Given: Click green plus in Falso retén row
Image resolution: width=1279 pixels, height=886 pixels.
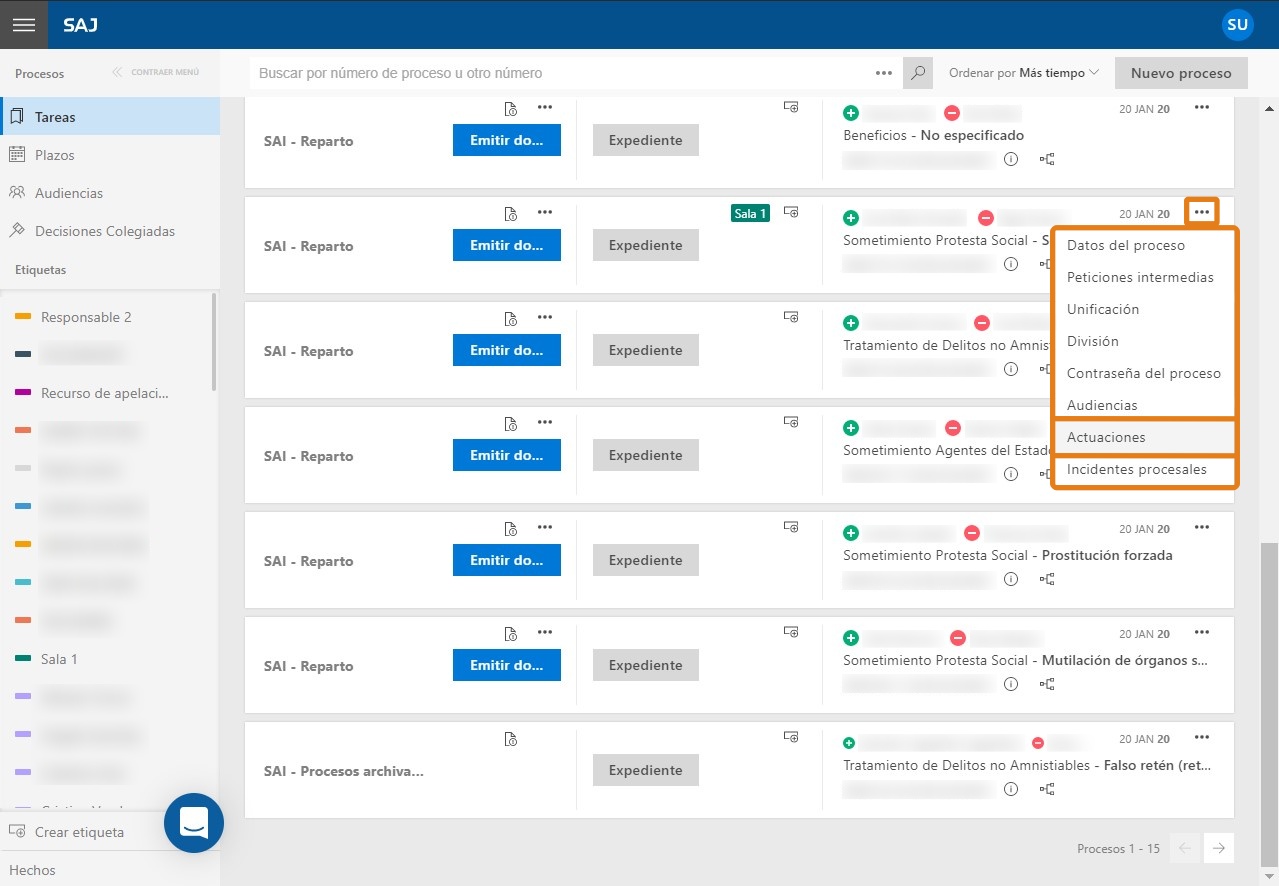Looking at the screenshot, I should [849, 743].
